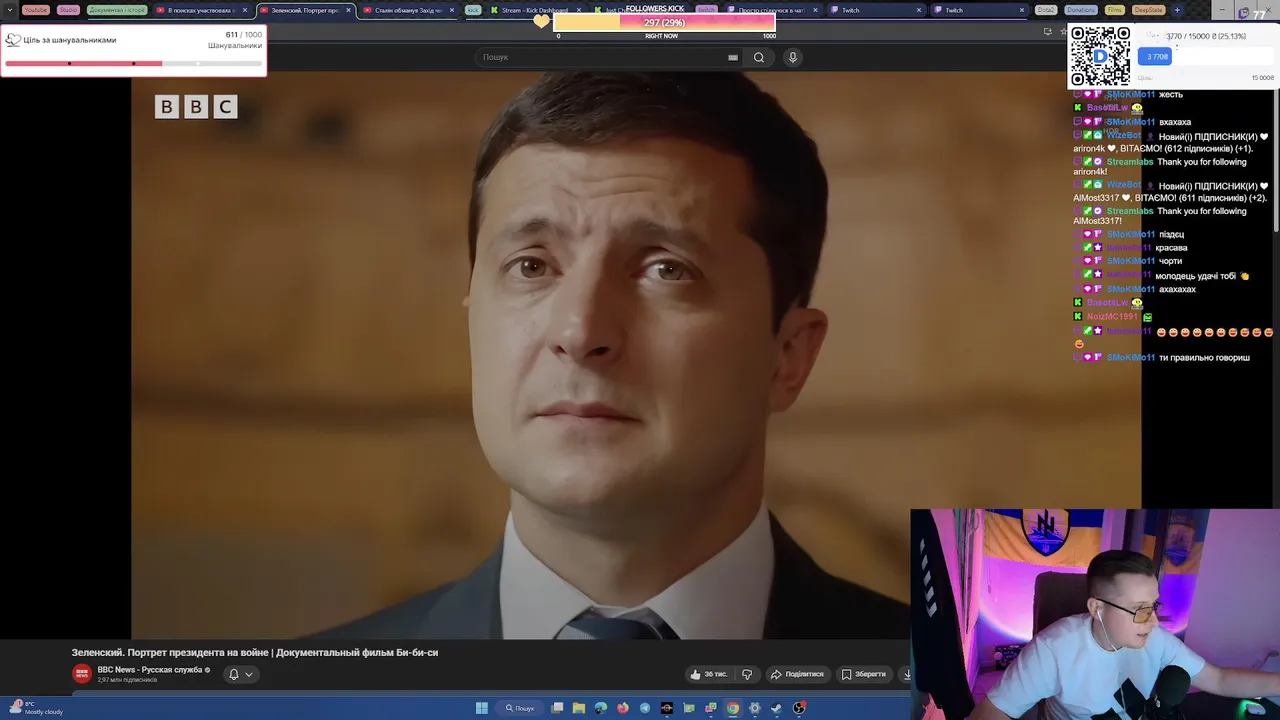Open the new tab plus button
The height and width of the screenshot is (720, 1280).
click(1177, 10)
